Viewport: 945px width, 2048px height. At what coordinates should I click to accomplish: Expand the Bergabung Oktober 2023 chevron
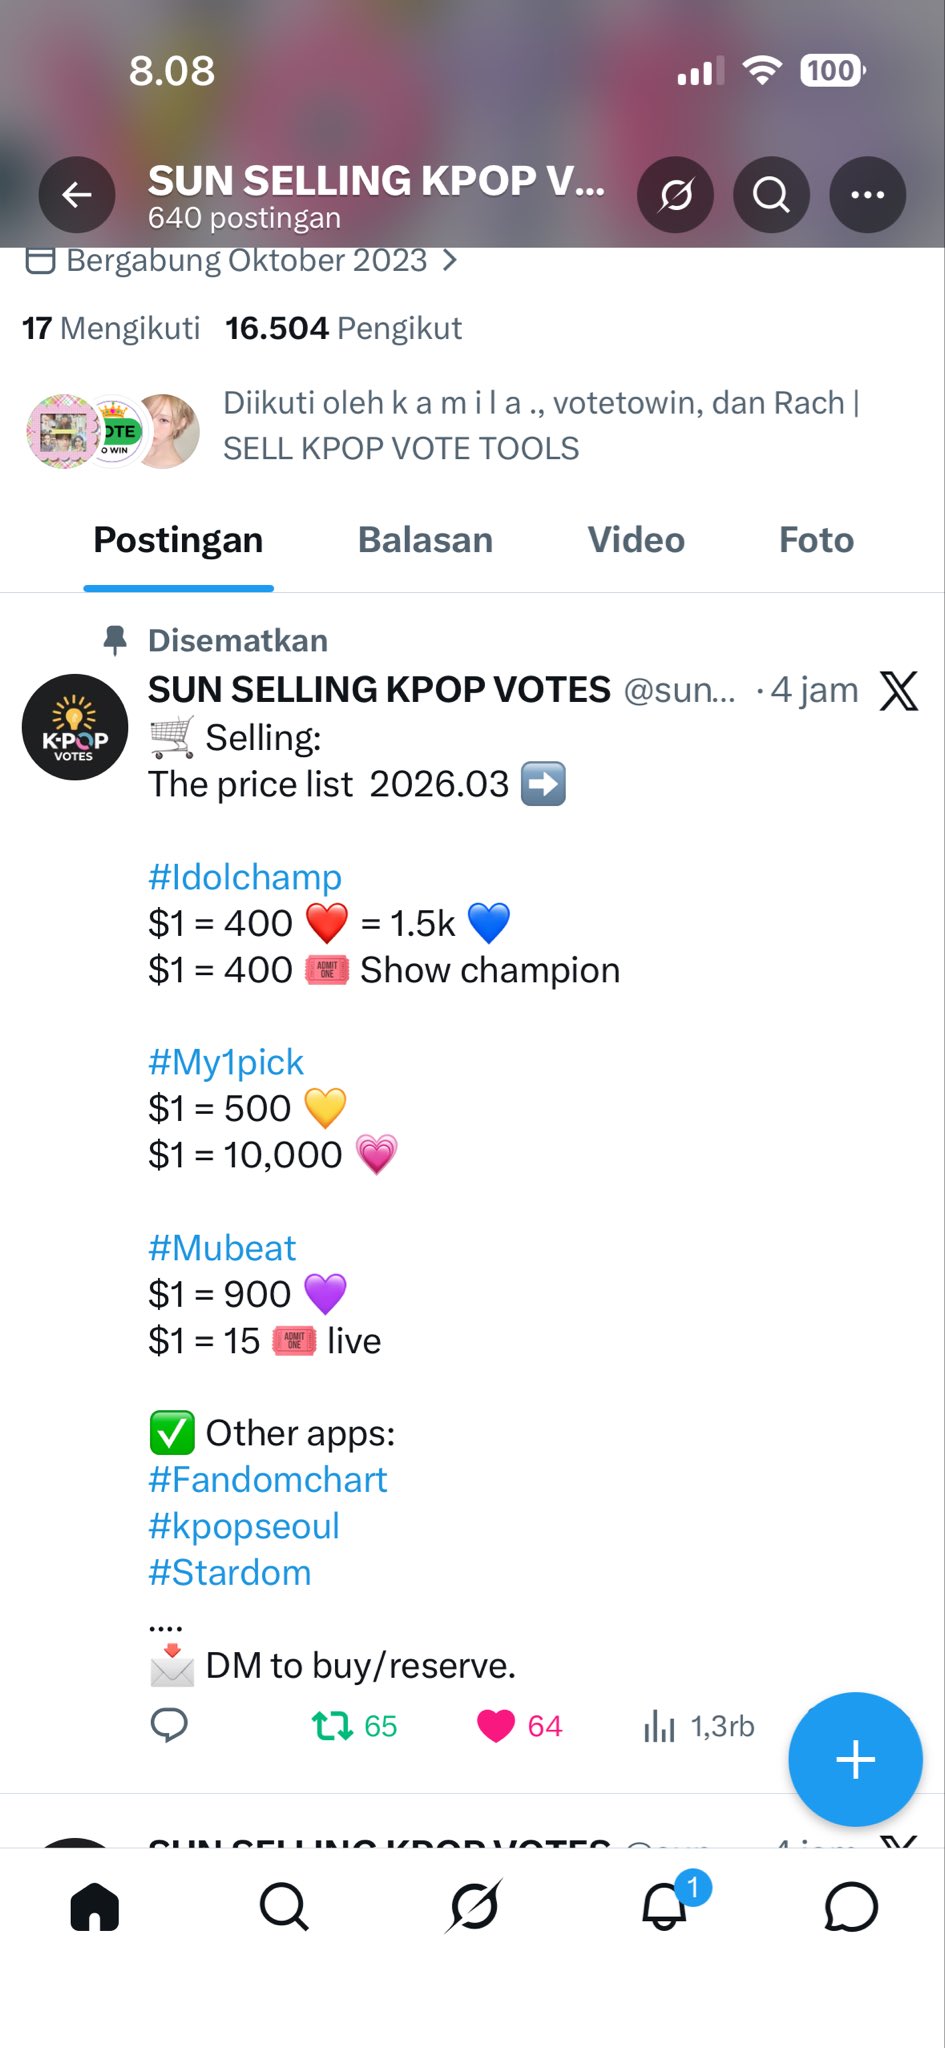click(450, 261)
